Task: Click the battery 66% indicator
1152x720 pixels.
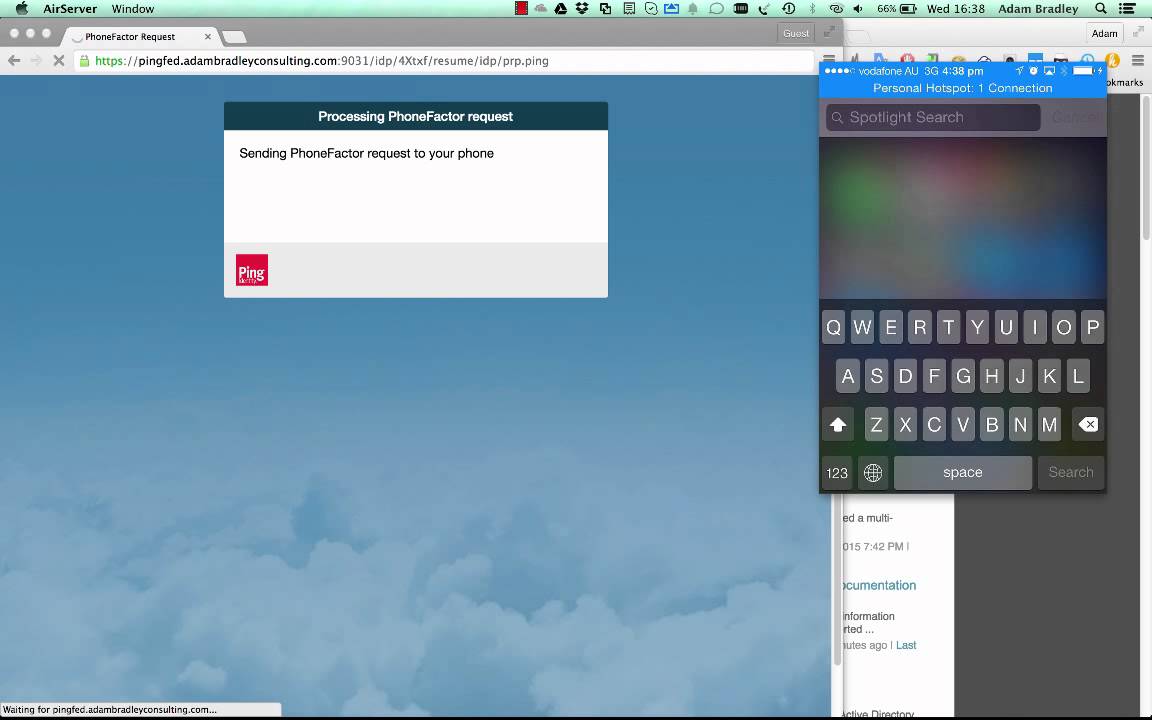Action: 896,9
